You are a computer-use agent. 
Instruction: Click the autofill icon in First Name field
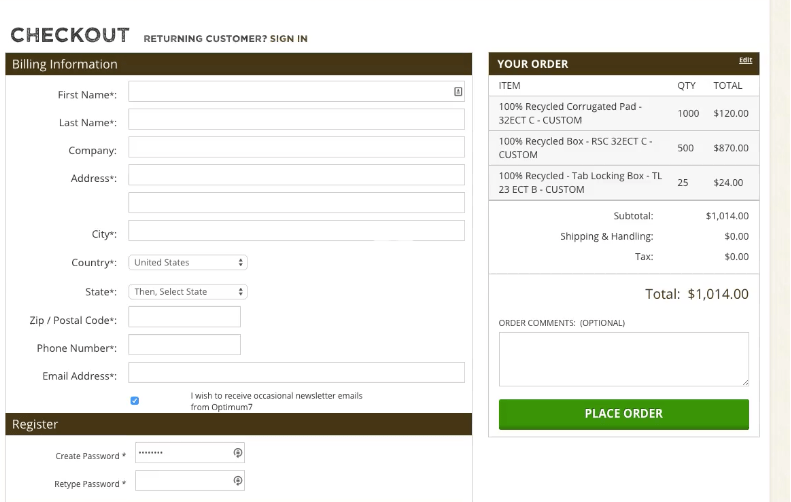[458, 91]
